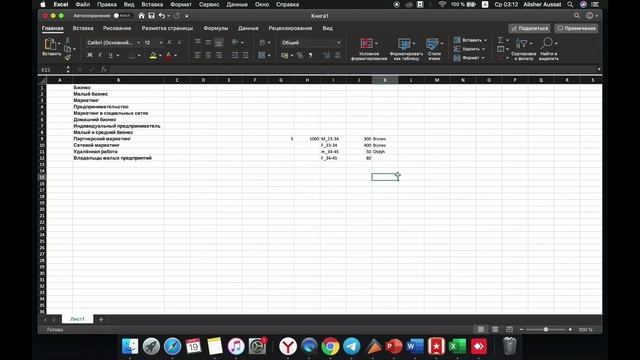
Task: Expand the Вставить cells dropdown
Action: coord(485,40)
